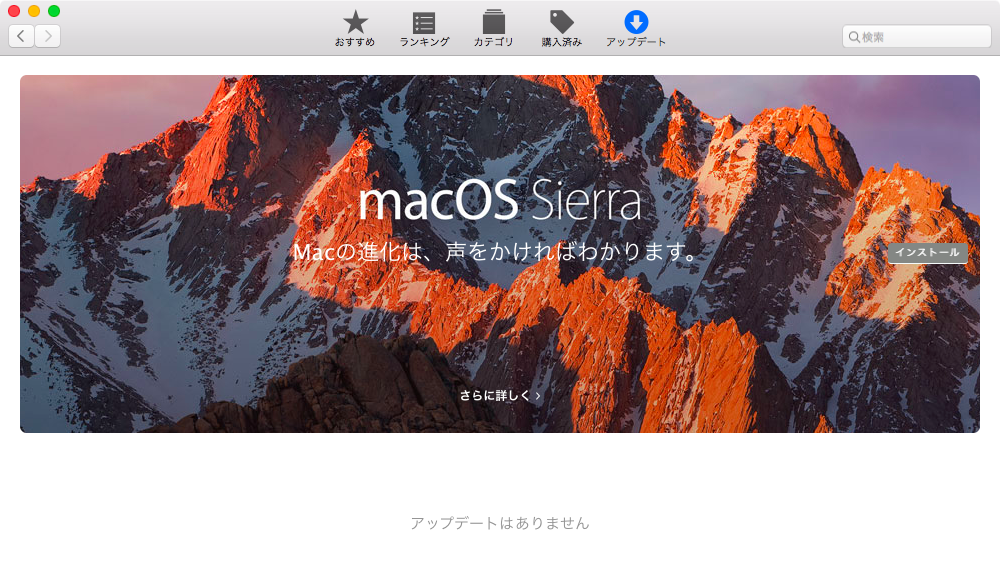Click the Macの進化は tagline text
Image resolution: width=1000 pixels, height=570 pixels.
(494, 252)
